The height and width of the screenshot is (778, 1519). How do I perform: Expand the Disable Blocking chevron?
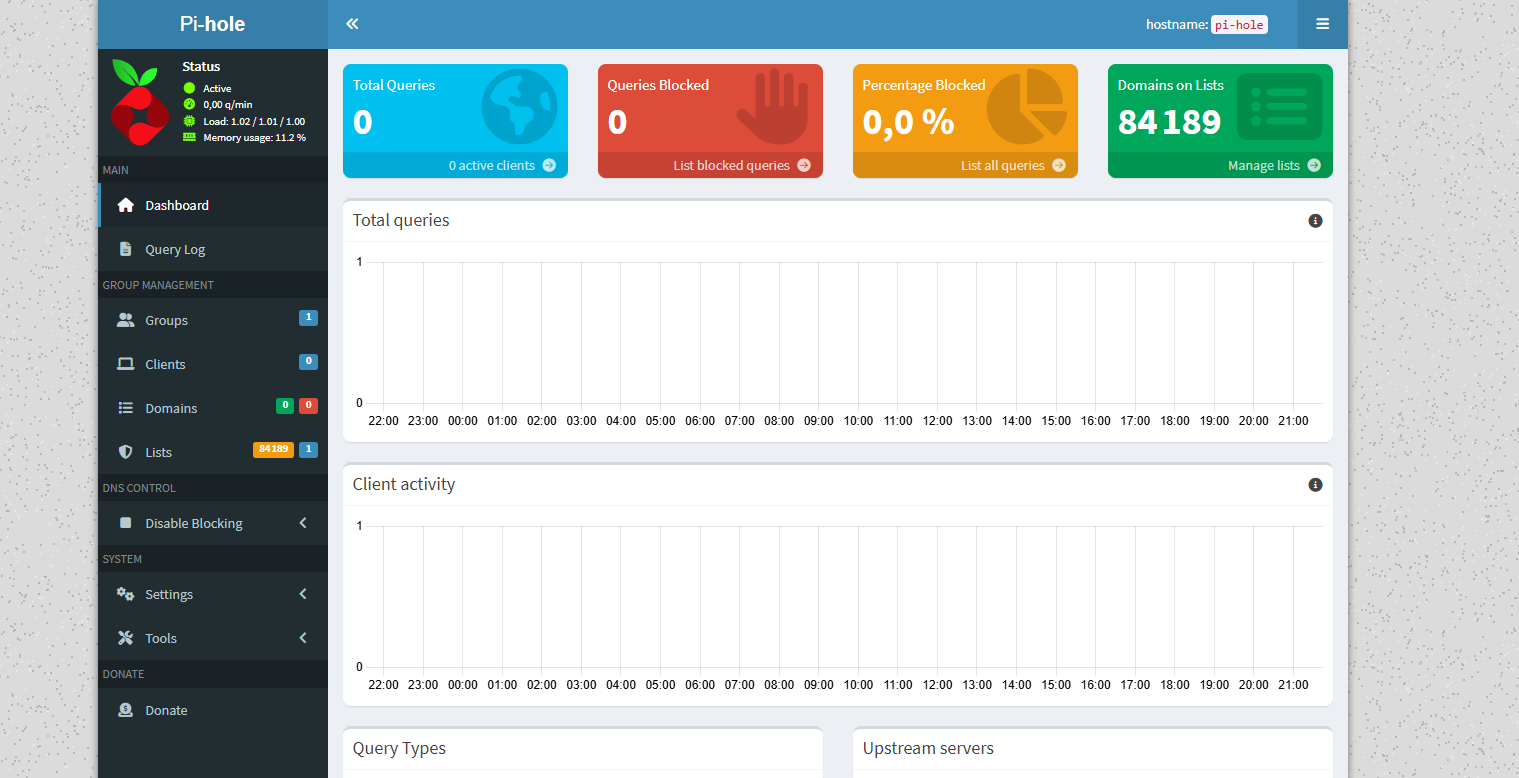[303, 522]
